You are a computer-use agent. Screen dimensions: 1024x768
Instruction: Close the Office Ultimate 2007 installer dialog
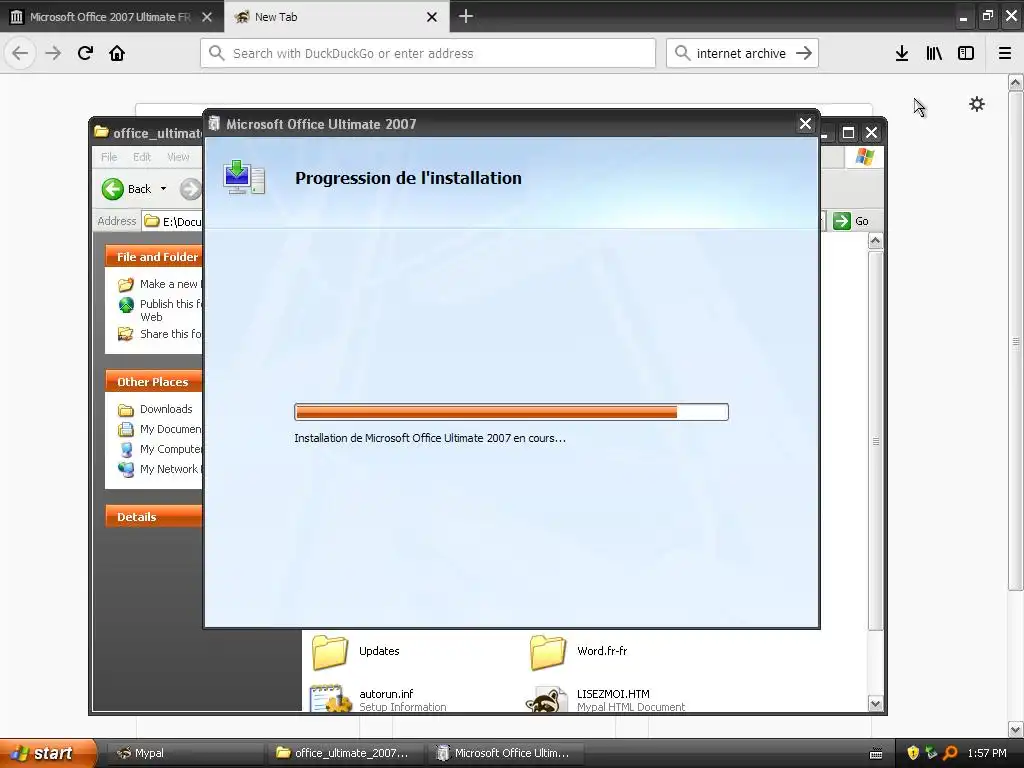coord(805,123)
